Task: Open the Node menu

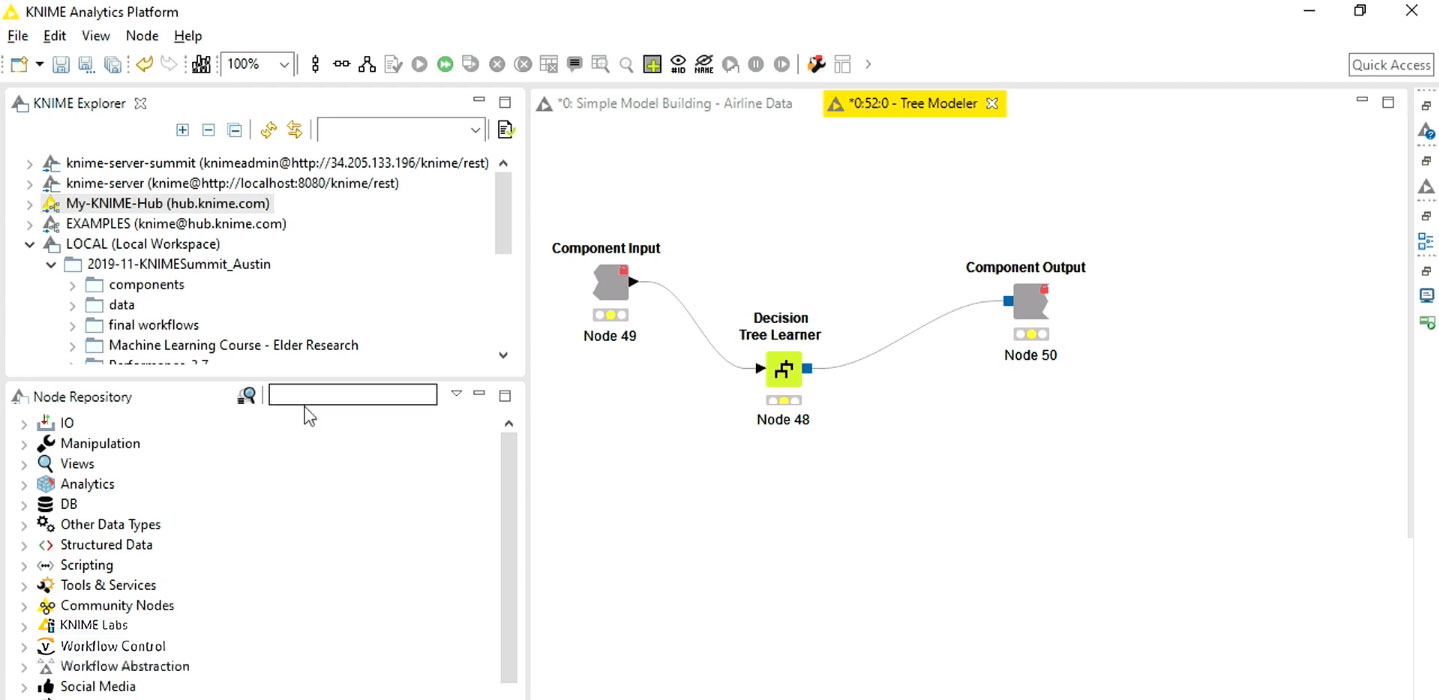Action: point(142,36)
